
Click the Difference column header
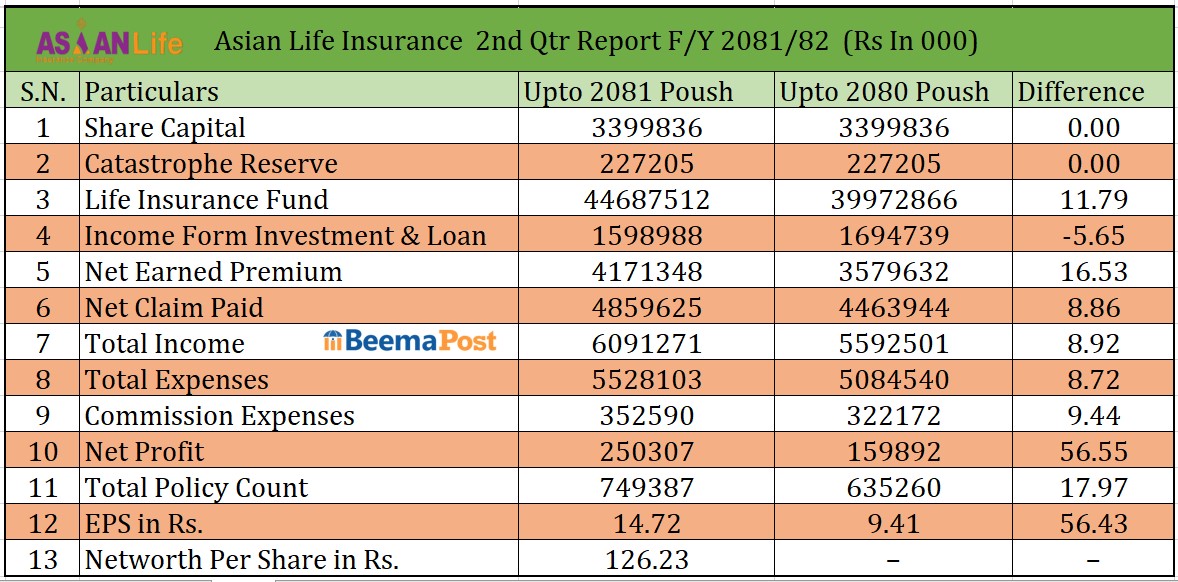[x=1080, y=92]
